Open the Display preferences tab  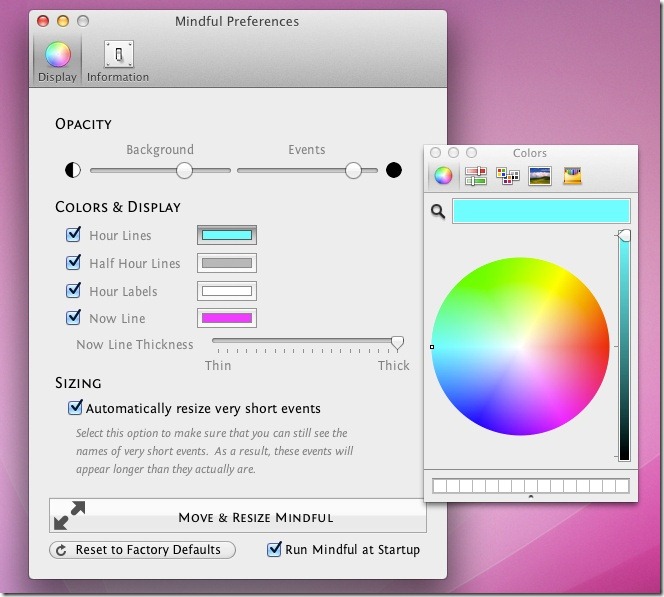click(x=57, y=62)
